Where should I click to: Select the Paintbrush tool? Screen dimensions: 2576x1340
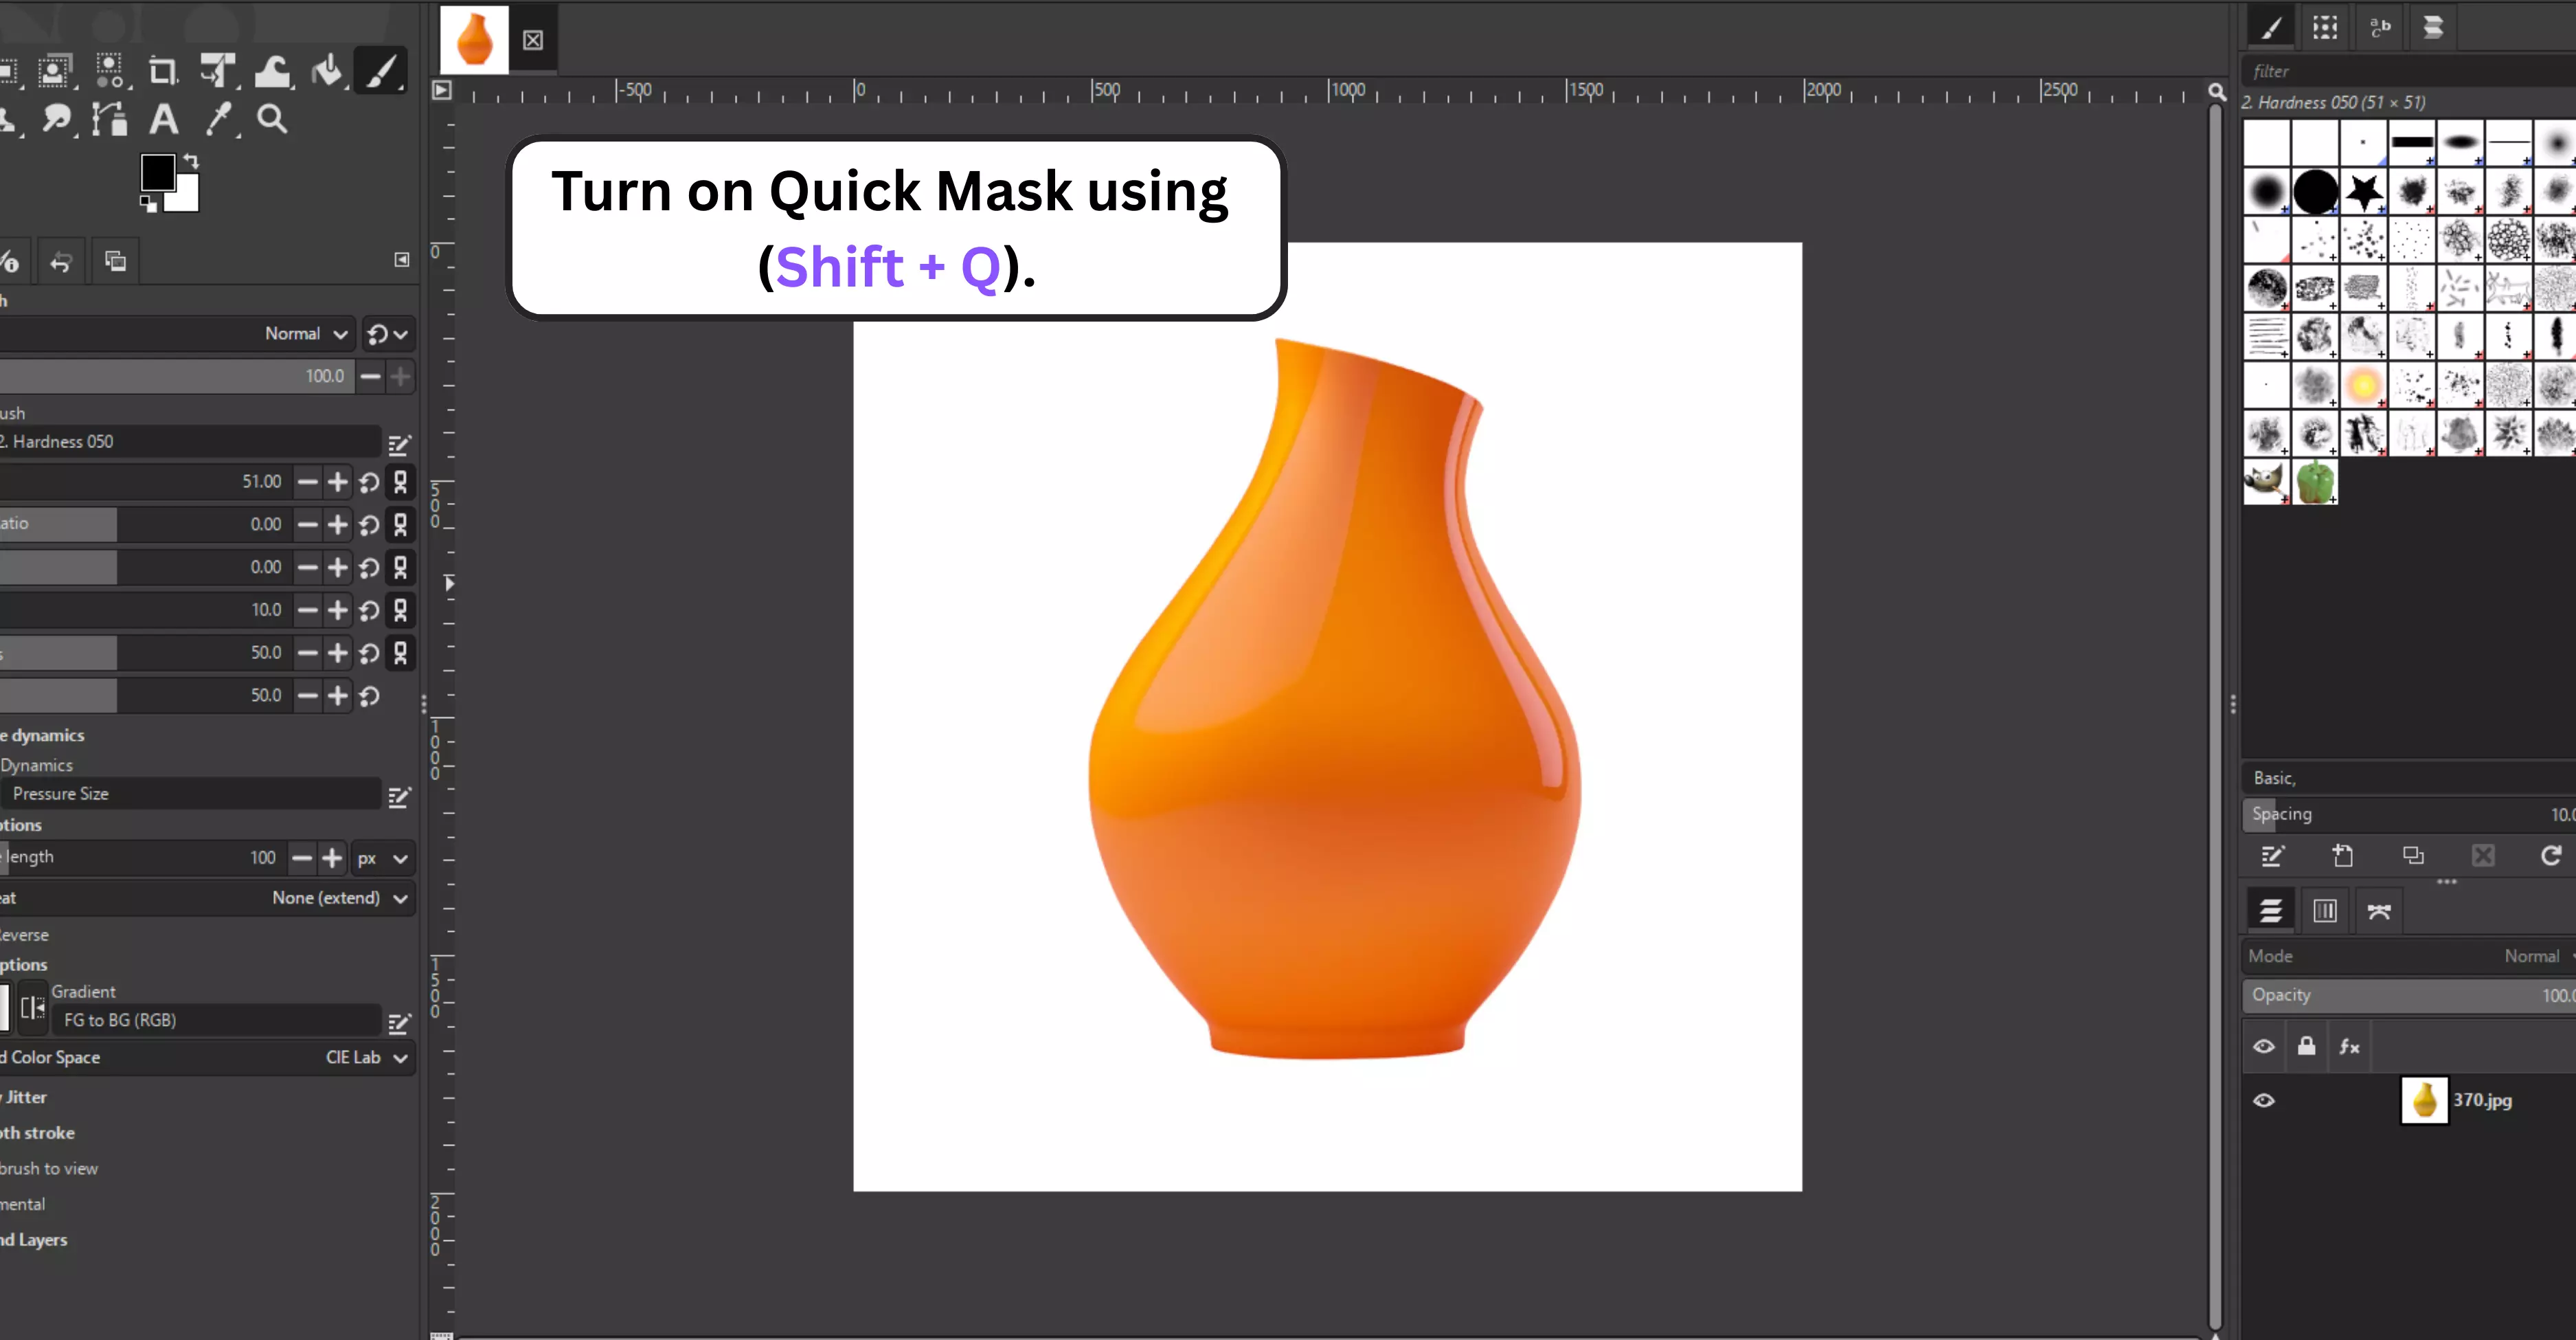(381, 71)
